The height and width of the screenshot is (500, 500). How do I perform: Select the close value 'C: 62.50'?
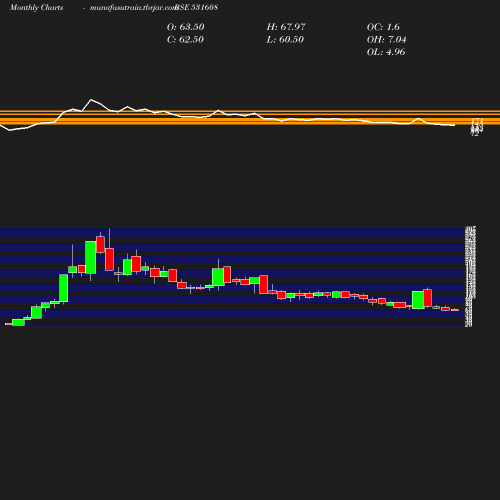(x=185, y=40)
